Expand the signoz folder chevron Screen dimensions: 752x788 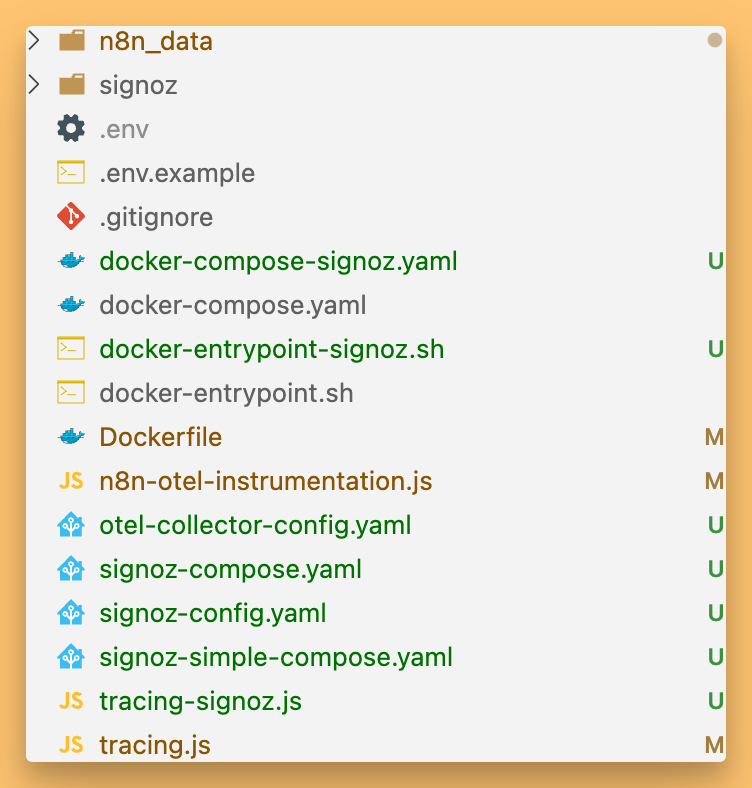click(x=35, y=85)
